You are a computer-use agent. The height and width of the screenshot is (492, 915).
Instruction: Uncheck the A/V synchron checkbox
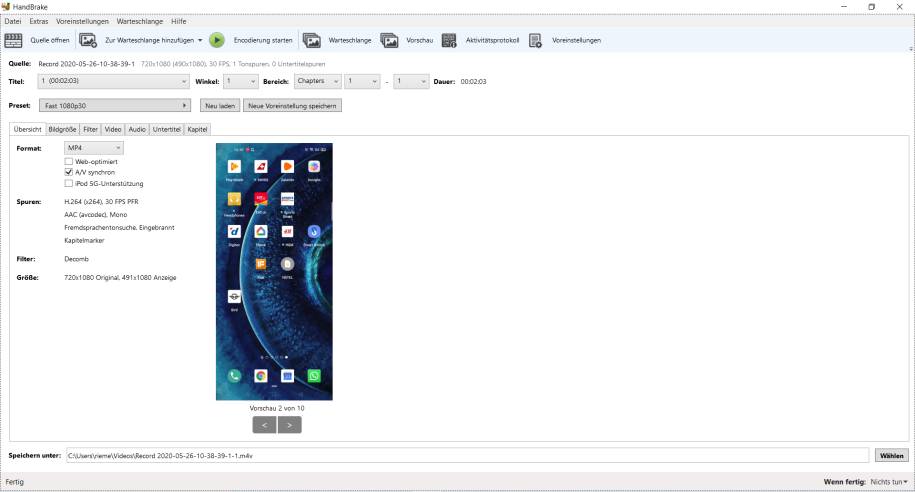click(x=69, y=172)
